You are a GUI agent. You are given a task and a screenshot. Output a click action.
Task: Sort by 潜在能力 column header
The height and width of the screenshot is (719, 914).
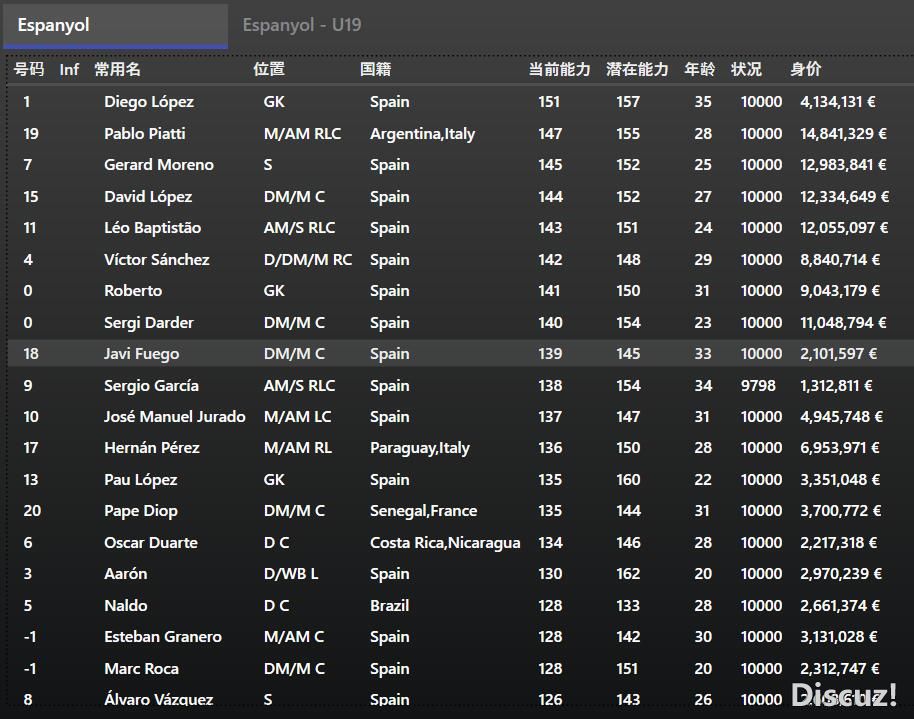(637, 69)
